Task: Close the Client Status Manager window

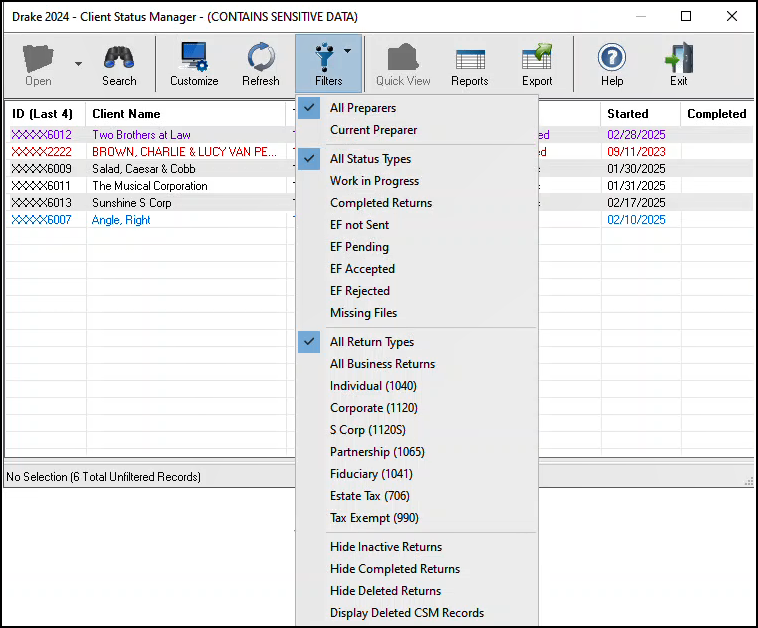Action: [x=732, y=16]
